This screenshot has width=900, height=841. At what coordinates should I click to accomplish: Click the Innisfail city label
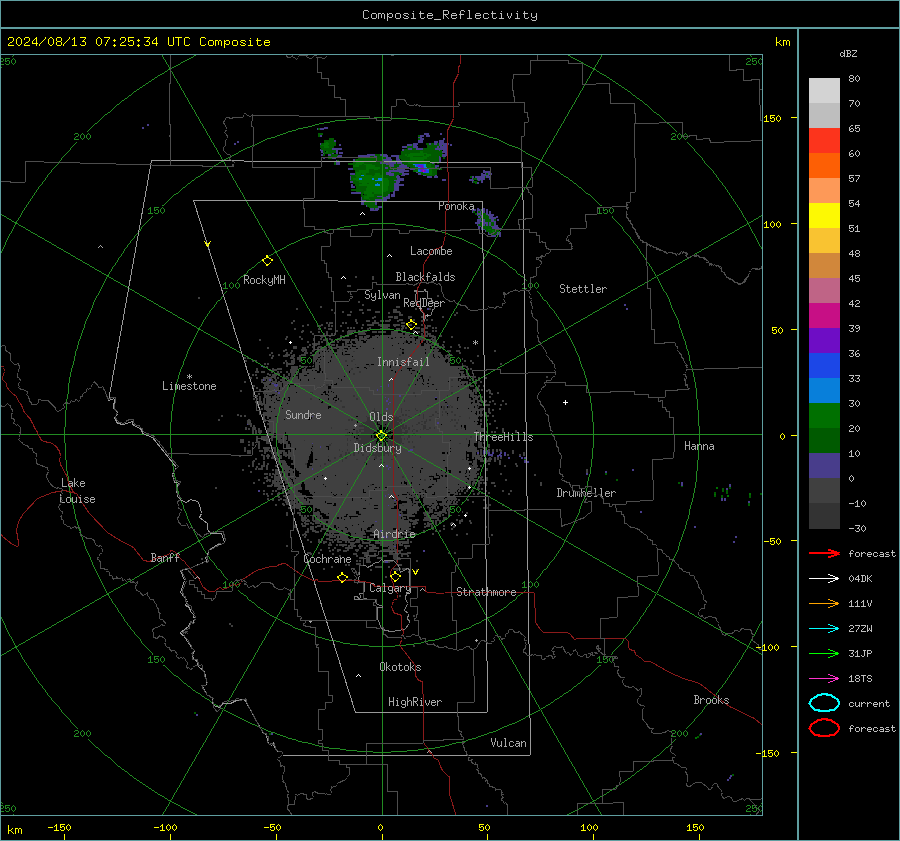(x=403, y=362)
